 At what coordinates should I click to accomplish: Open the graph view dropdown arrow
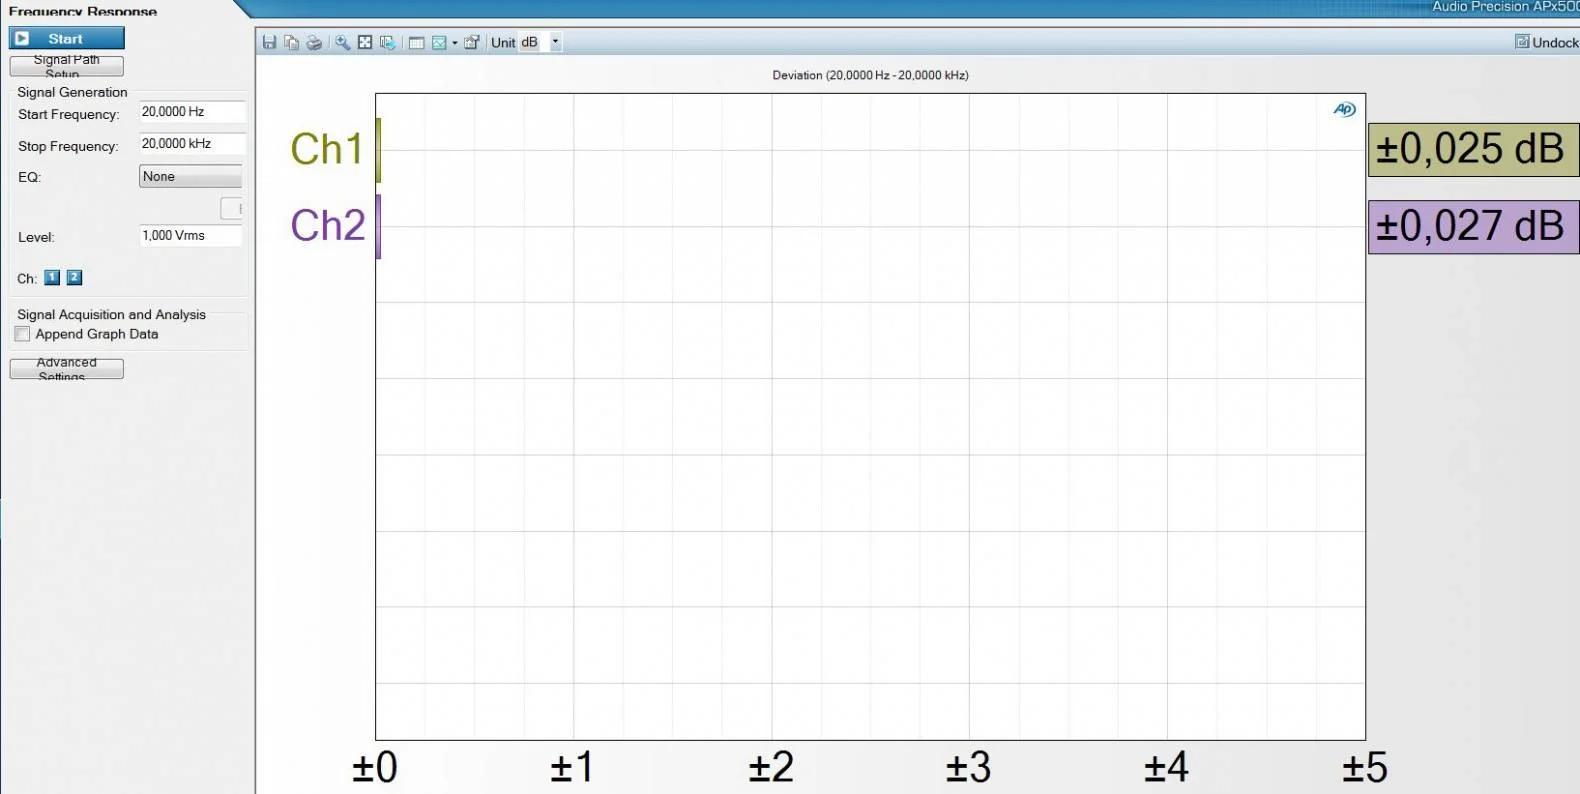pyautogui.click(x=455, y=43)
